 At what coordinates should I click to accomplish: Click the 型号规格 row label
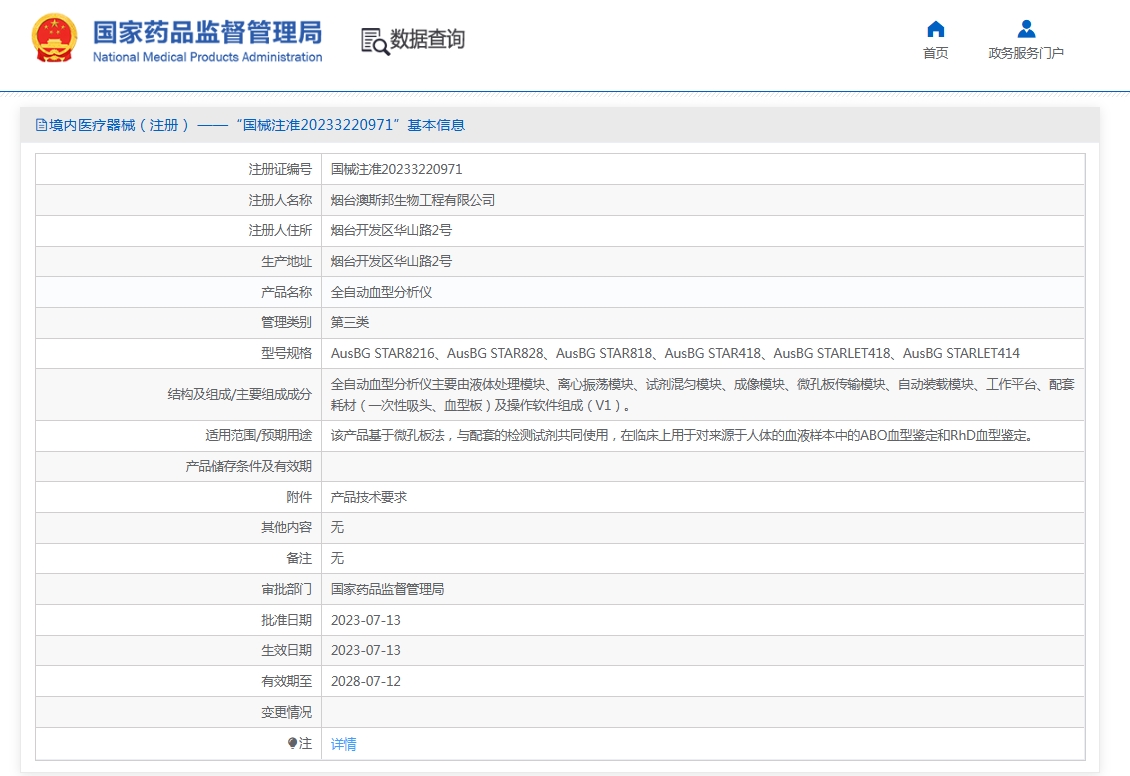point(286,354)
